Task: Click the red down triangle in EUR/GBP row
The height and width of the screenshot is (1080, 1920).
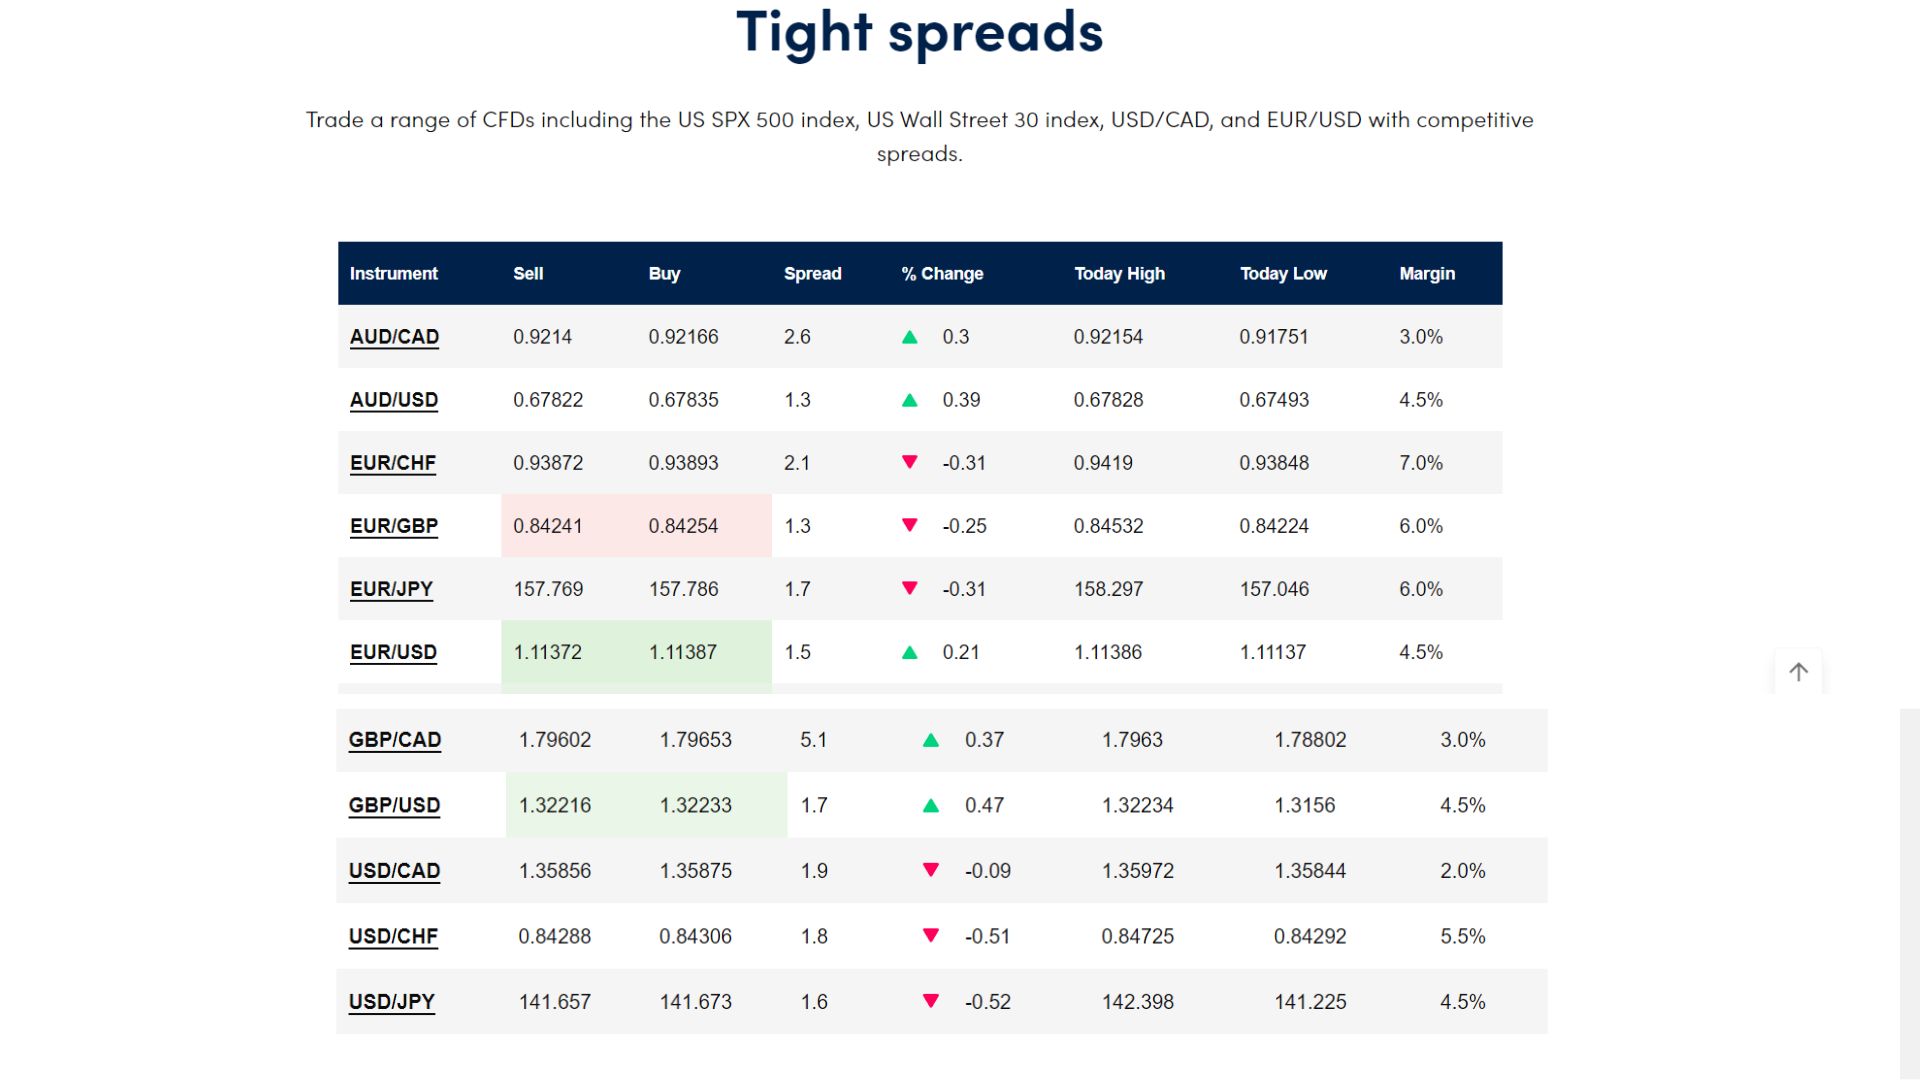Action: [x=910, y=525]
